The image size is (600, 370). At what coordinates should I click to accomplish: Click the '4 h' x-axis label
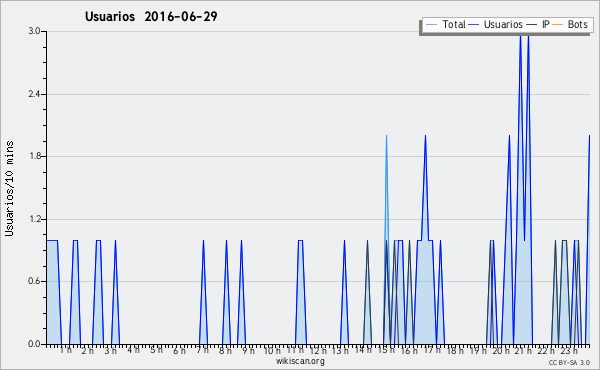(x=134, y=350)
